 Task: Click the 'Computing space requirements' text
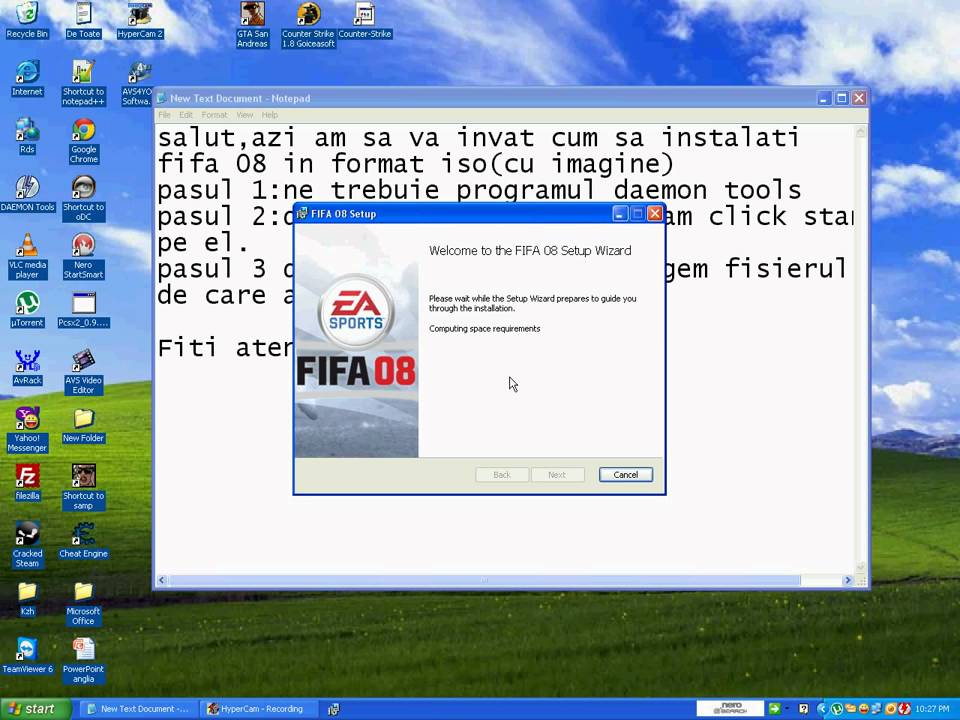coord(484,329)
